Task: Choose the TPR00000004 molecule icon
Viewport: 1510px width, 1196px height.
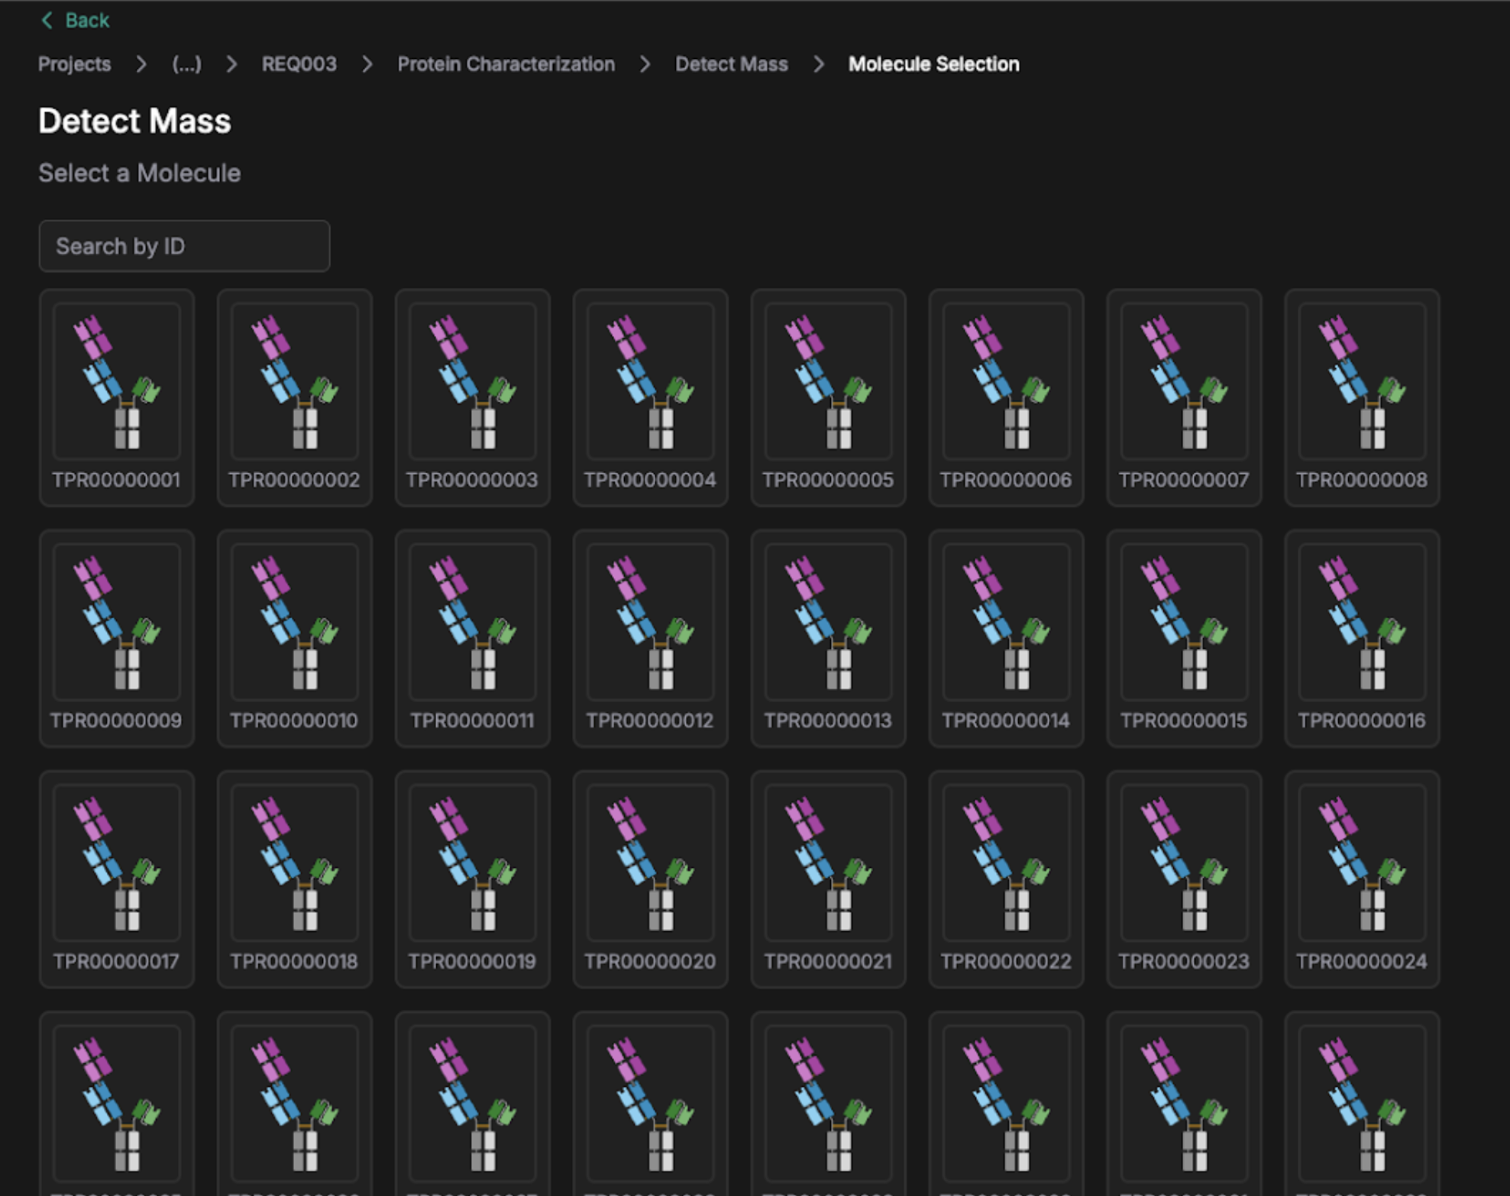Action: point(651,382)
